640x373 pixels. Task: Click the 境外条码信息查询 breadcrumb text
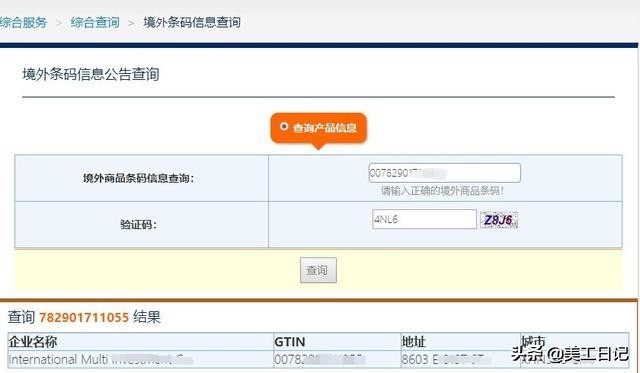[192, 22]
